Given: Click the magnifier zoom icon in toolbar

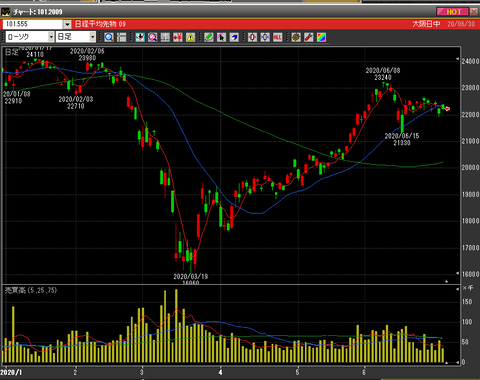Looking at the screenshot, I should [109, 37].
